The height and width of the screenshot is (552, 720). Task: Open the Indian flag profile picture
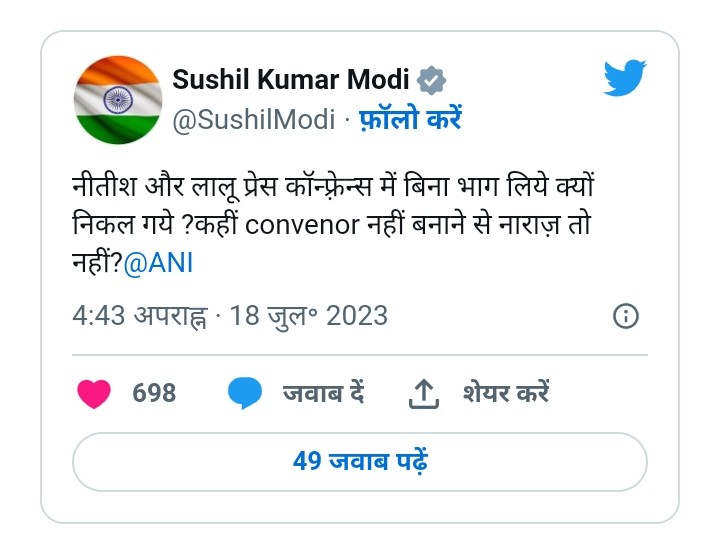tap(118, 100)
